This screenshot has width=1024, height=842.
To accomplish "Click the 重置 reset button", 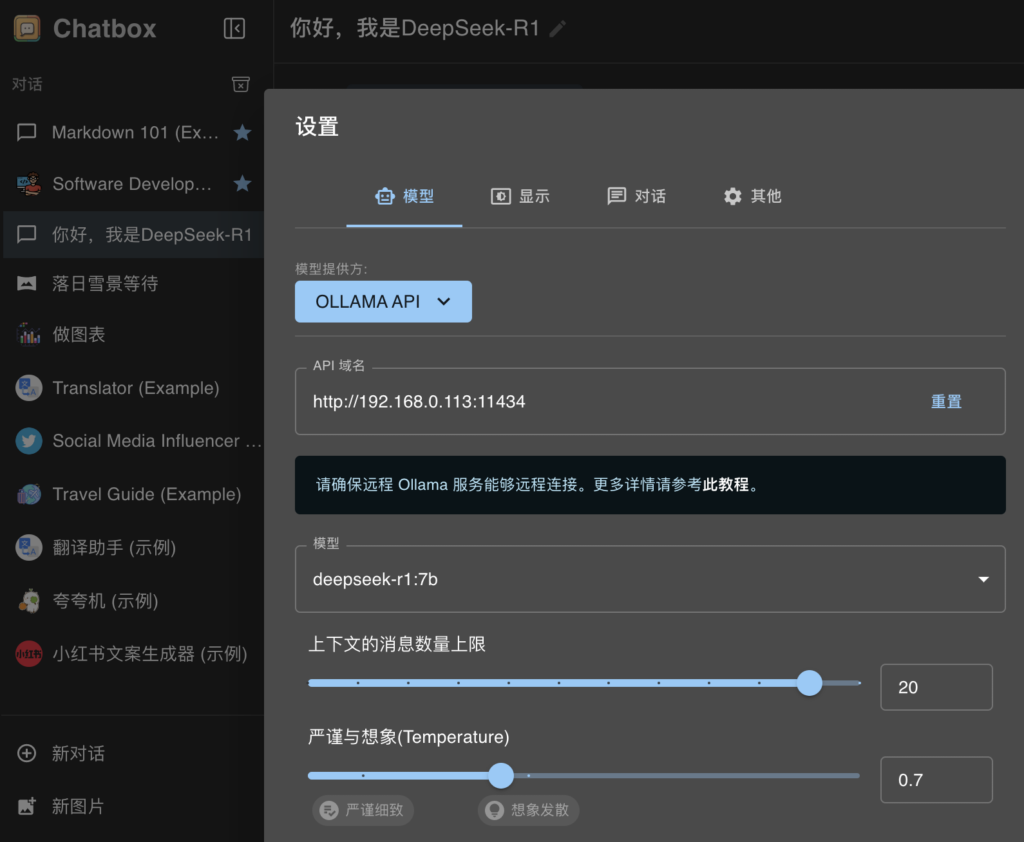I will pyautogui.click(x=946, y=401).
